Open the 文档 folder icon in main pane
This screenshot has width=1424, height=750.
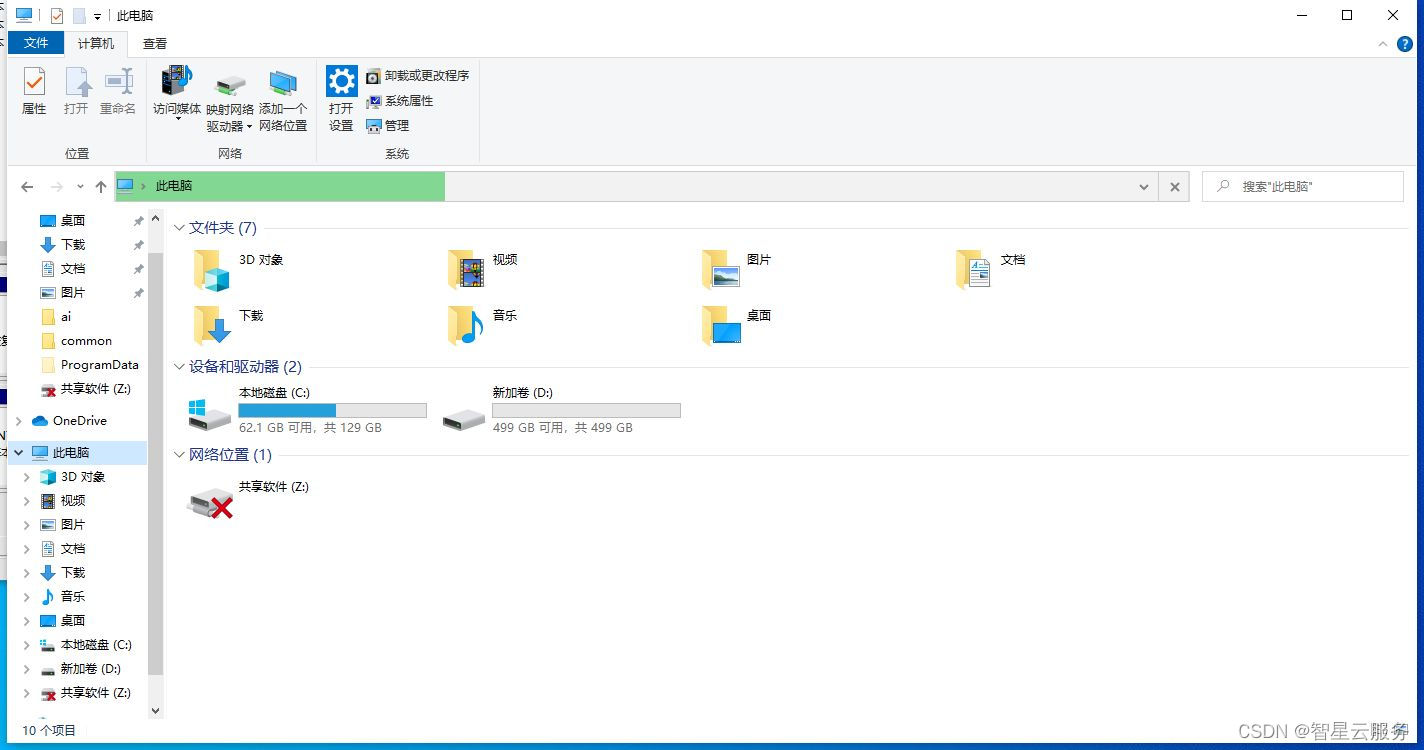[x=974, y=270]
